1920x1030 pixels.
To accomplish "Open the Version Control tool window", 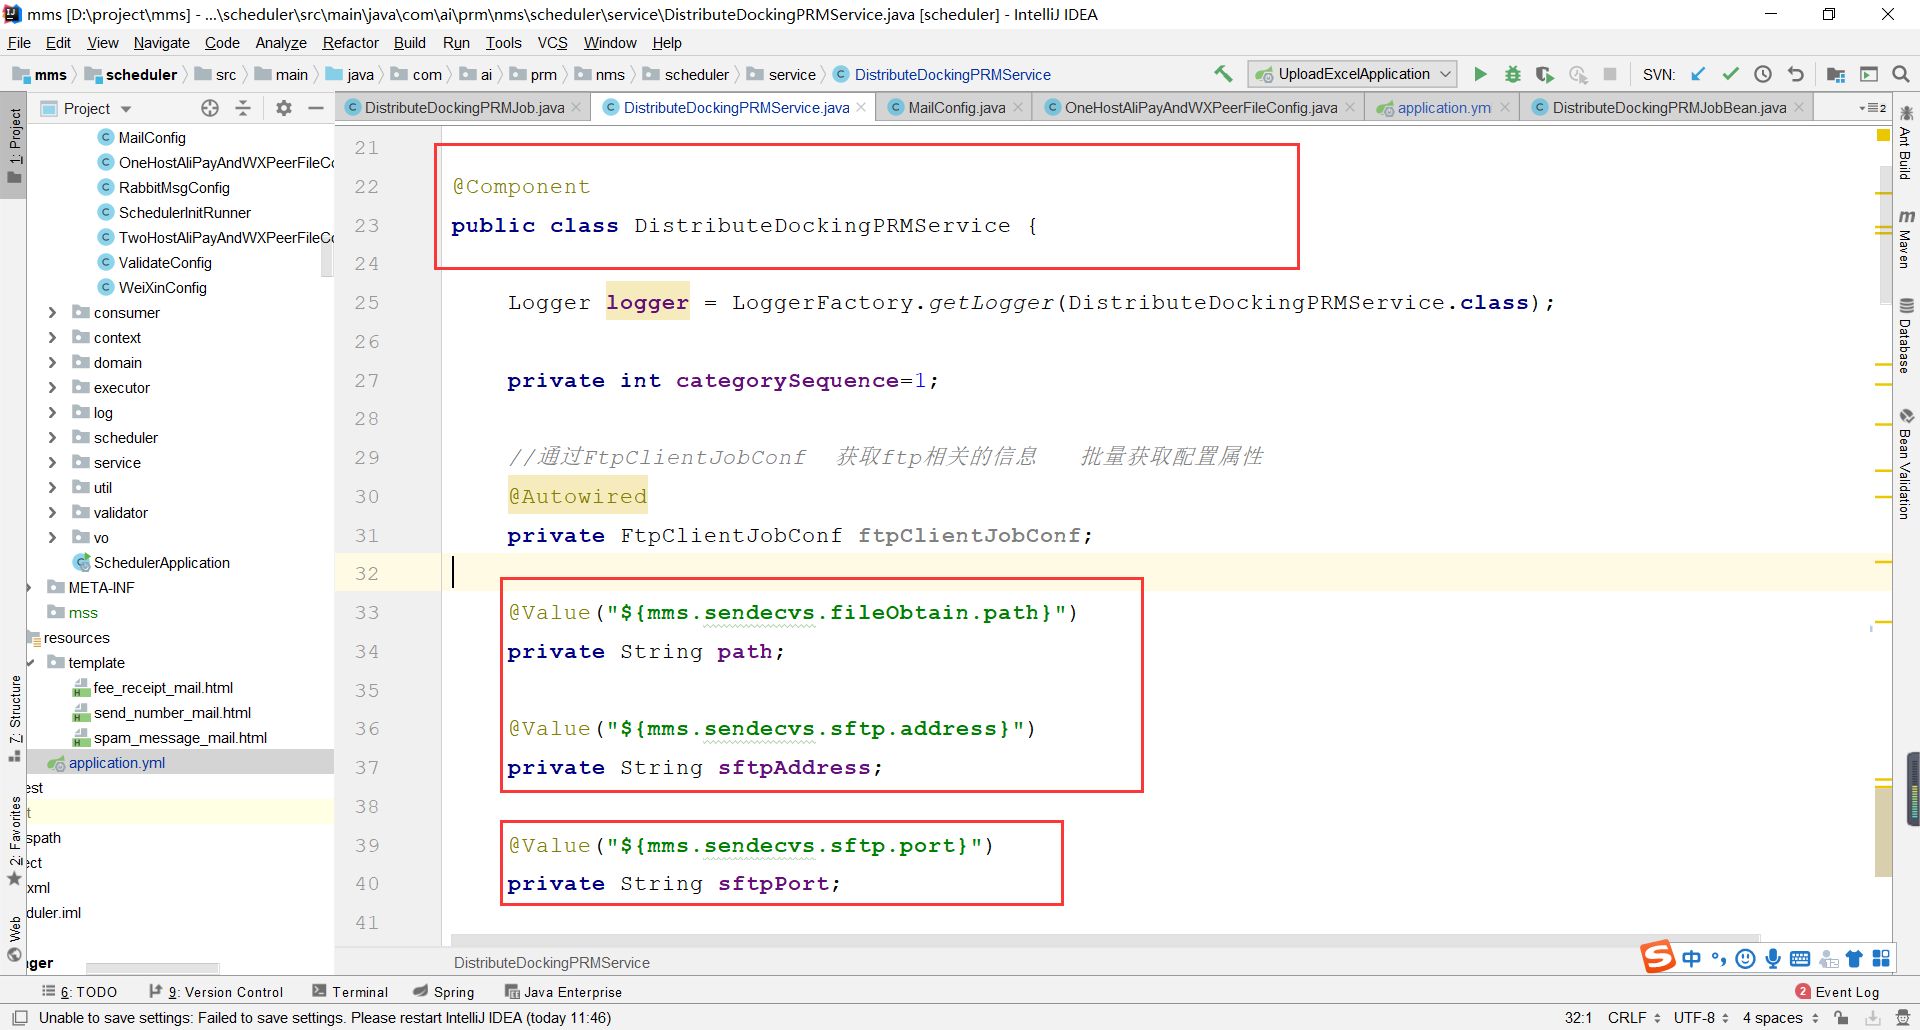I will [x=216, y=992].
